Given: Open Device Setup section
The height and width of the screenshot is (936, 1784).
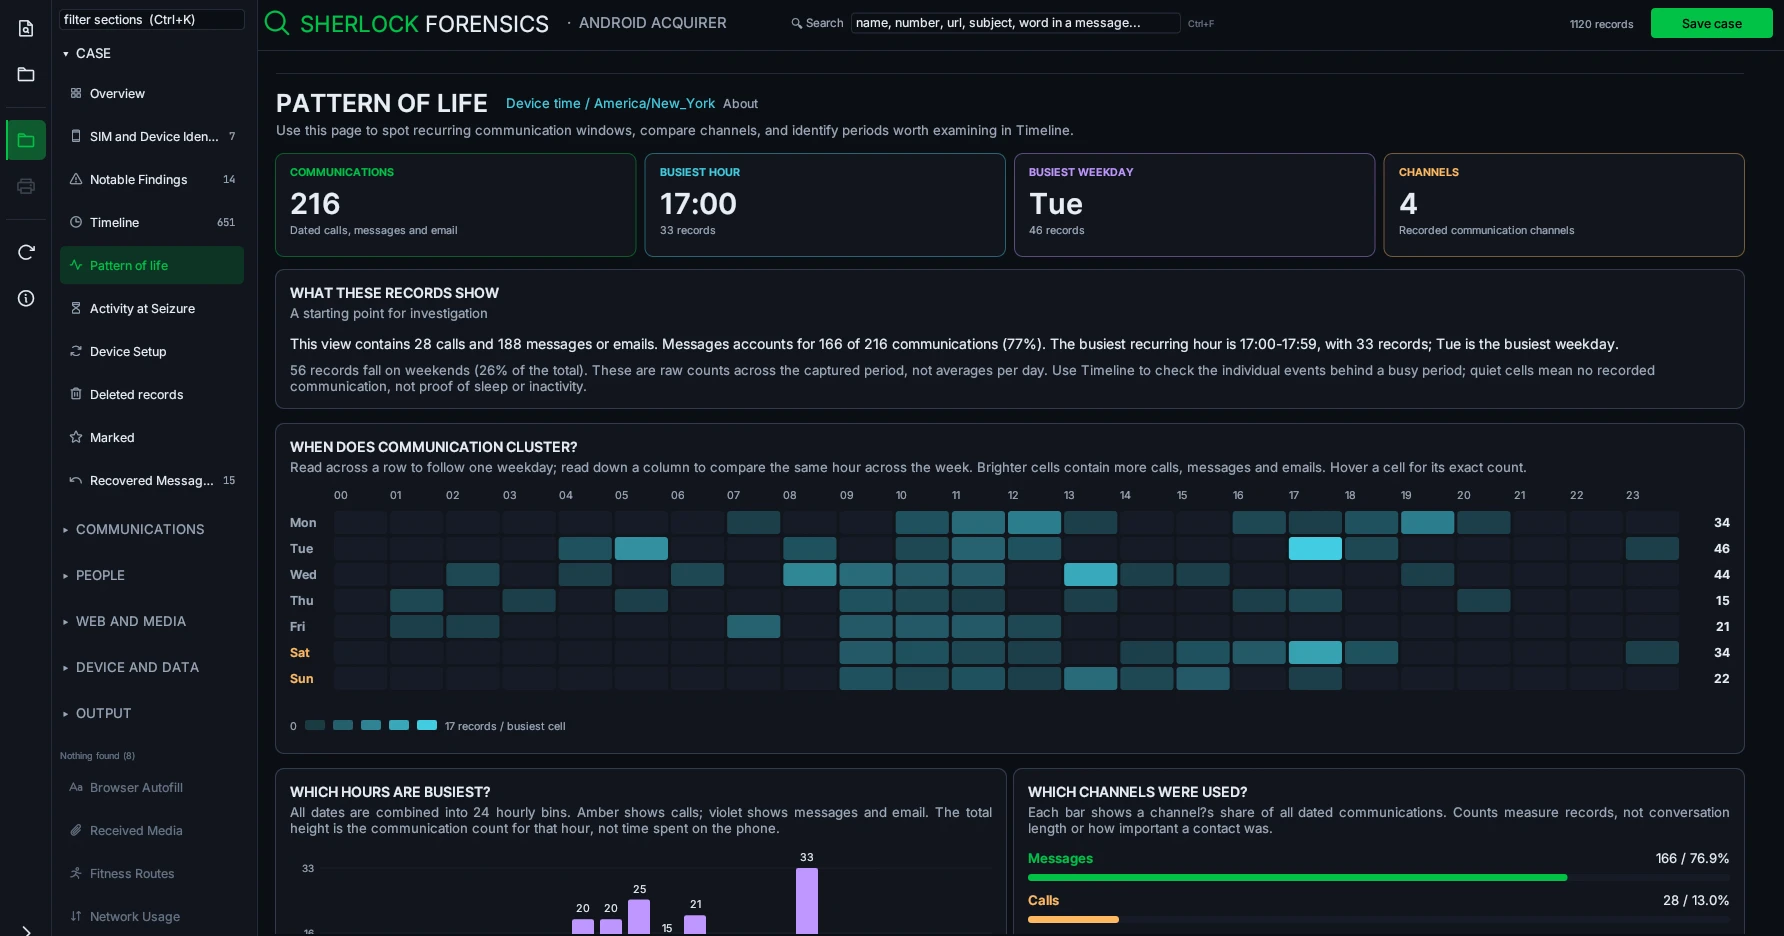Looking at the screenshot, I should (152, 351).
